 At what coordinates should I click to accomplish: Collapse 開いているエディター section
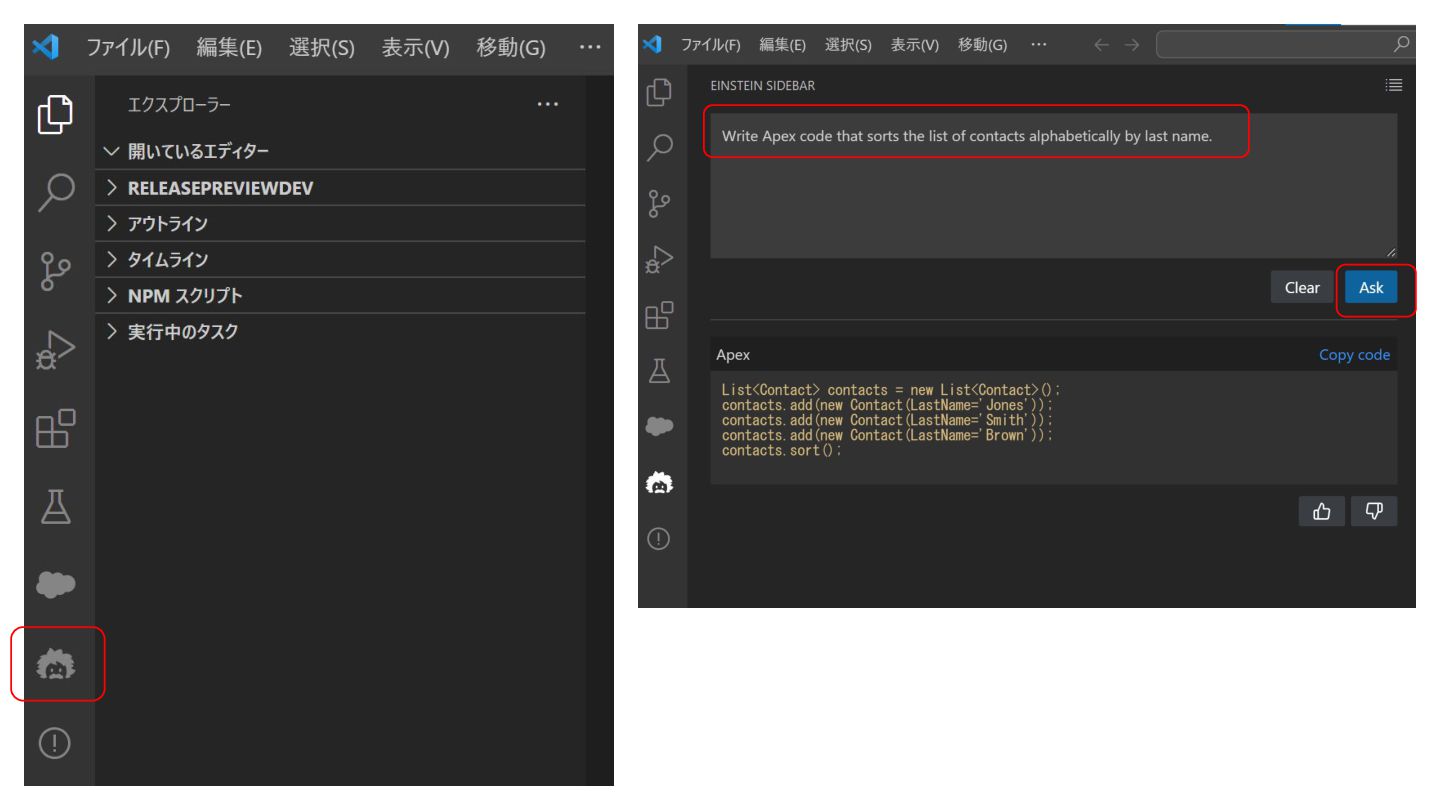click(x=340, y=152)
